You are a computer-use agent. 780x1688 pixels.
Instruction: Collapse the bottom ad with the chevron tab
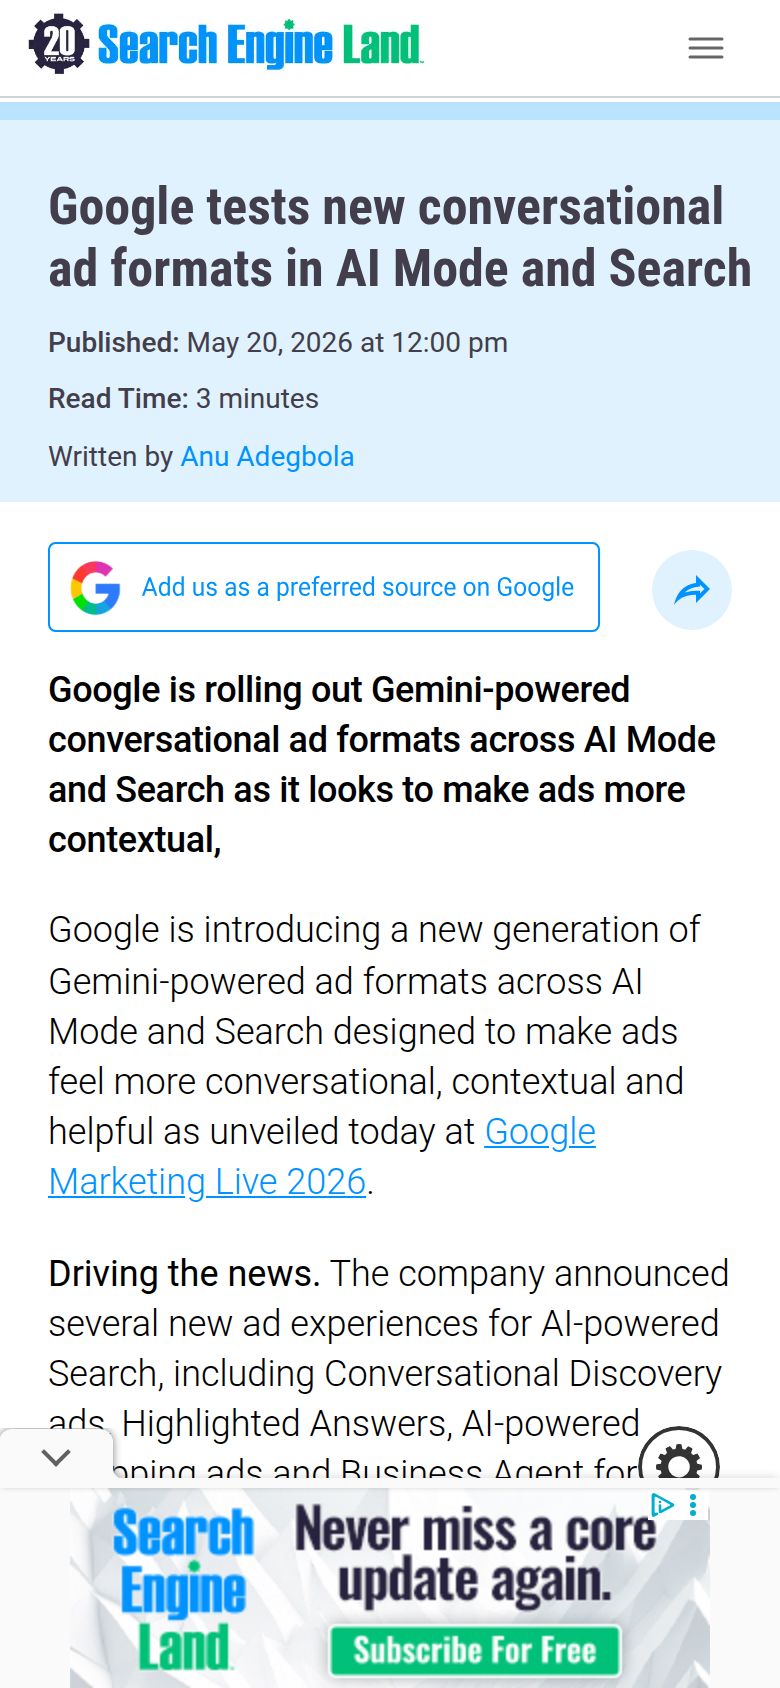click(57, 1458)
